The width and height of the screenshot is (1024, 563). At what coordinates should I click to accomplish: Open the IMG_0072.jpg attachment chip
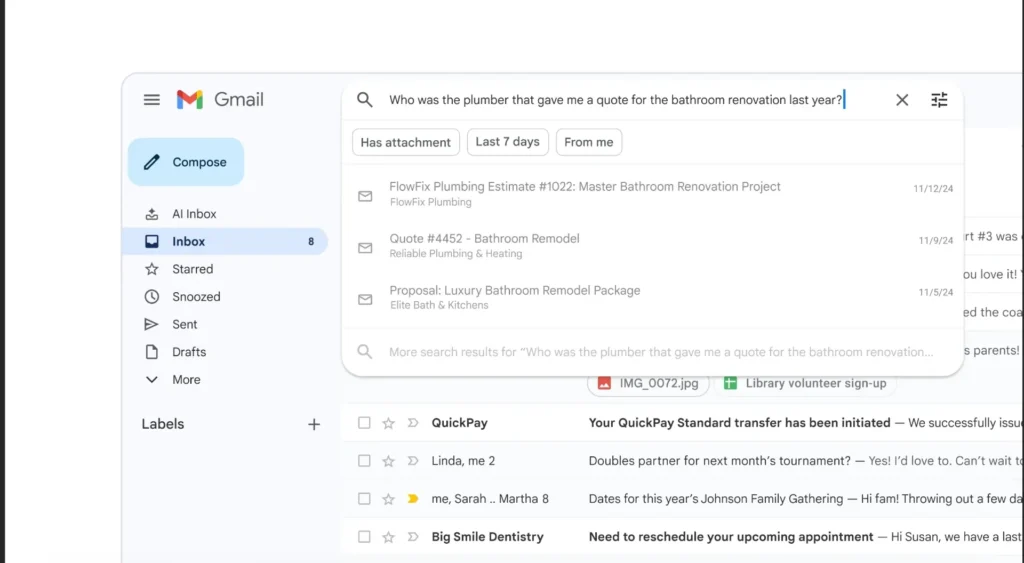tap(649, 383)
